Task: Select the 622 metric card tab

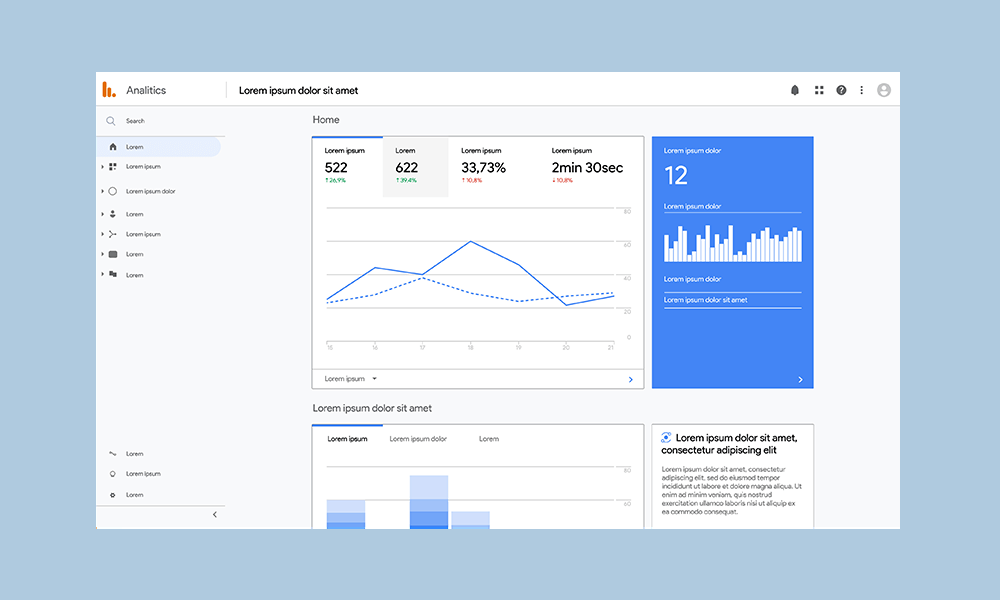Action: pyautogui.click(x=415, y=166)
